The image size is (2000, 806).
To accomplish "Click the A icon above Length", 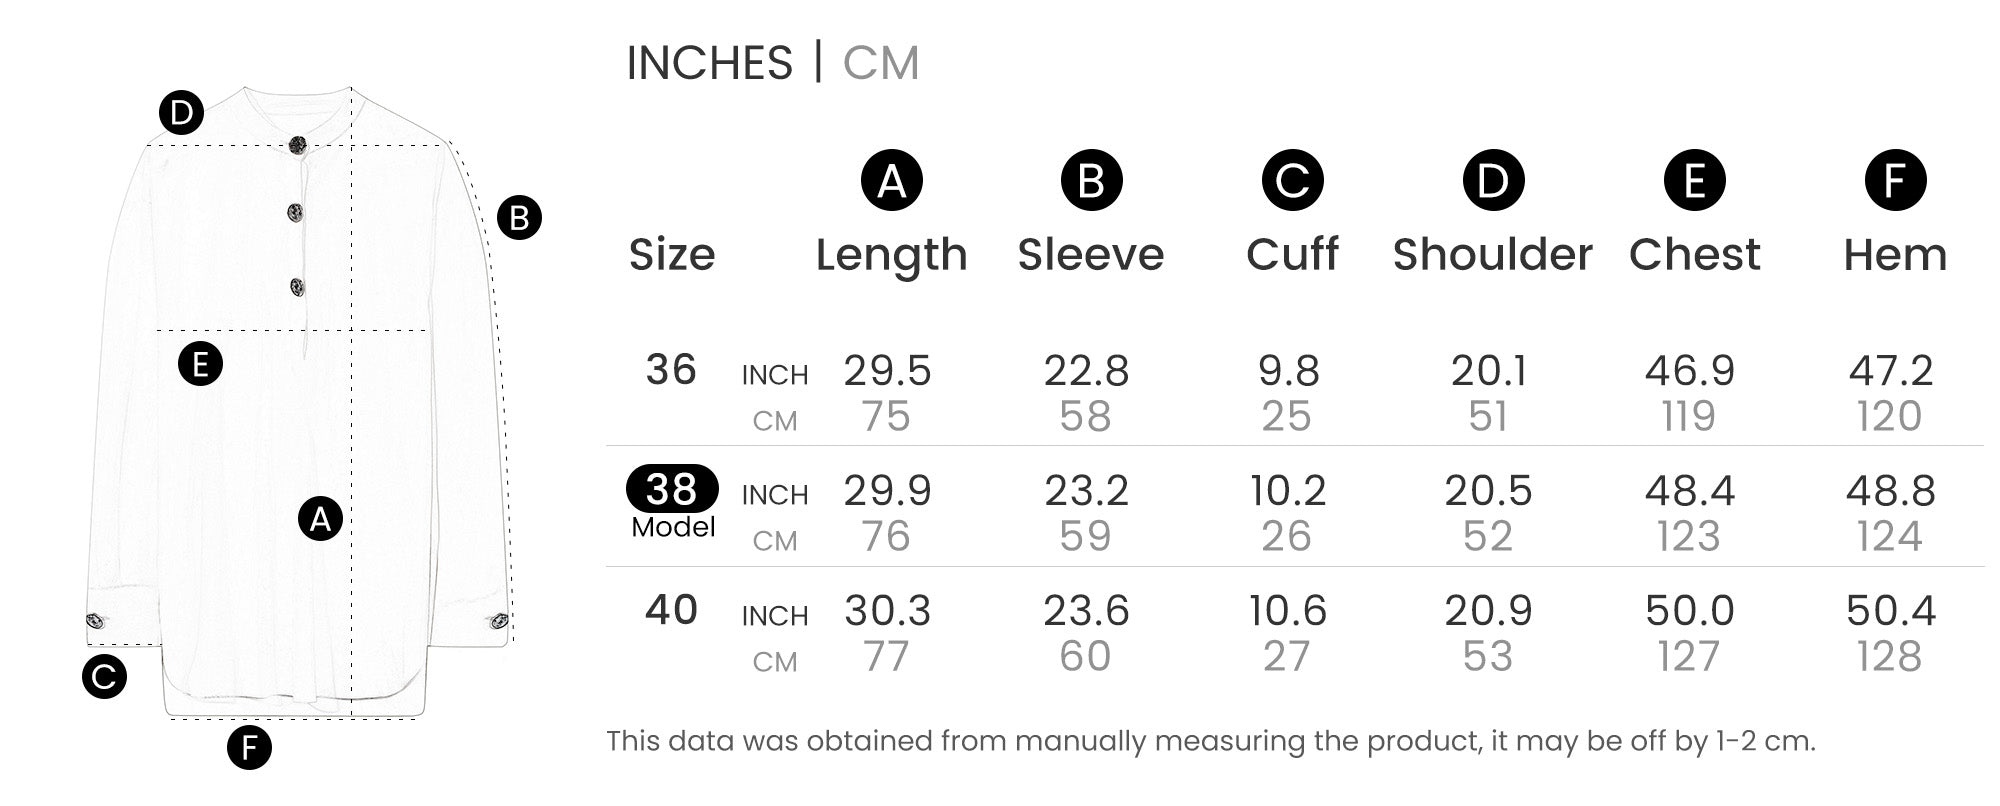I will coord(891,180).
